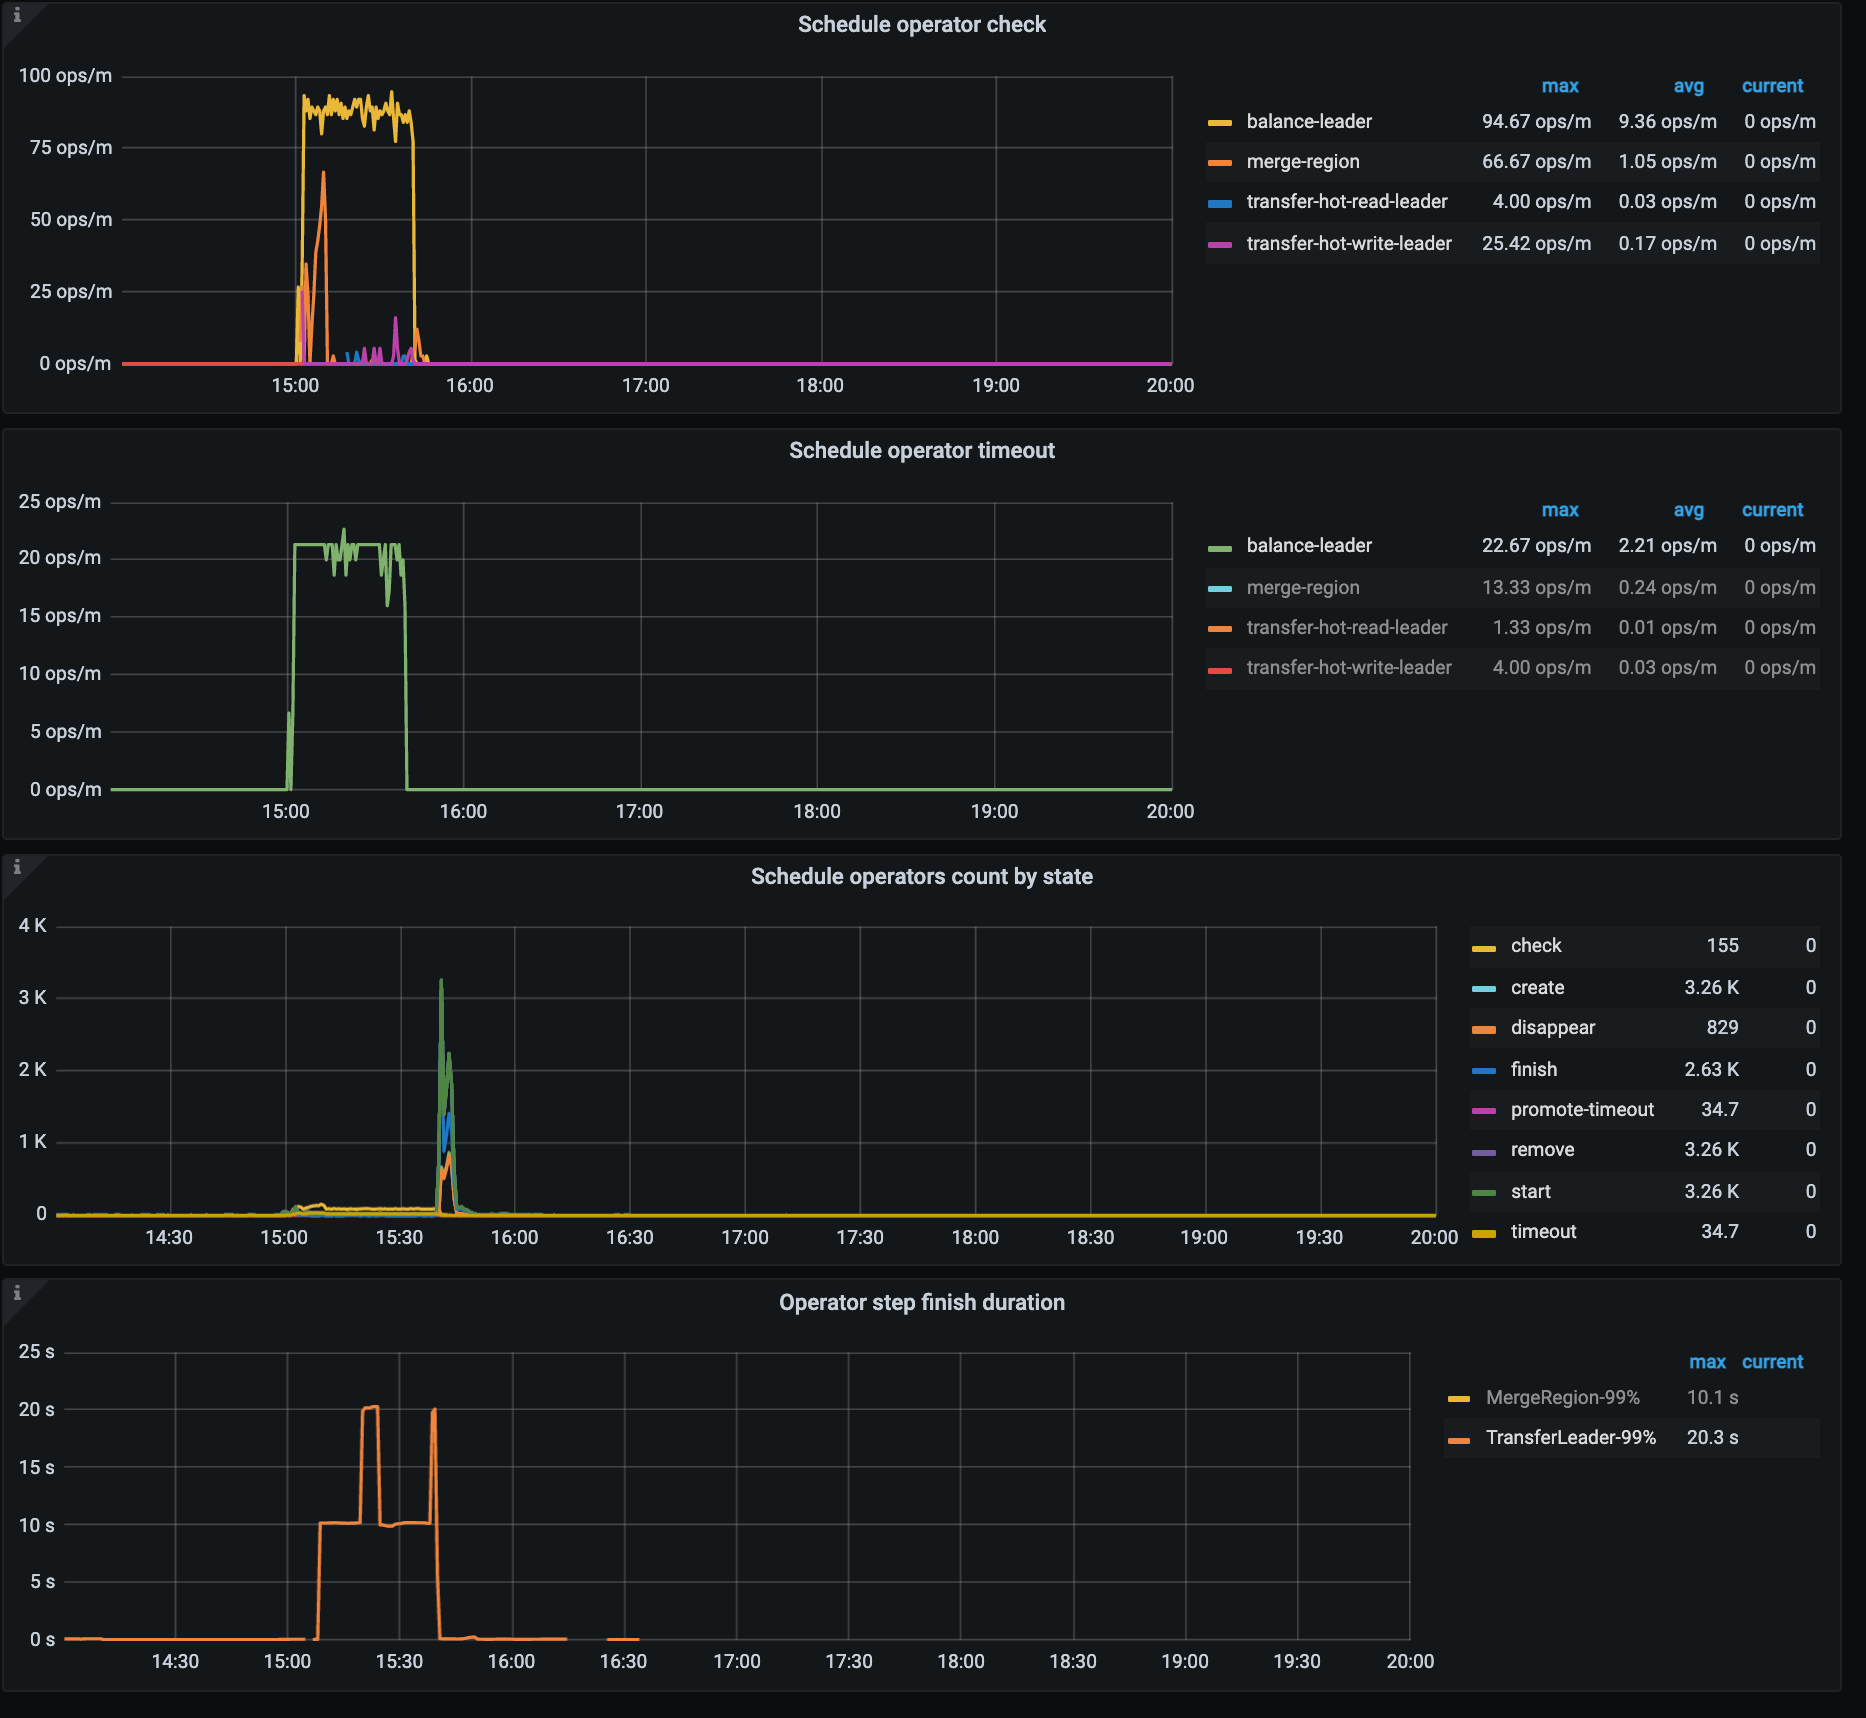Image resolution: width=1866 pixels, height=1718 pixels.
Task: Change color of orange TransferLeader-99% swatch
Action: [1459, 1441]
